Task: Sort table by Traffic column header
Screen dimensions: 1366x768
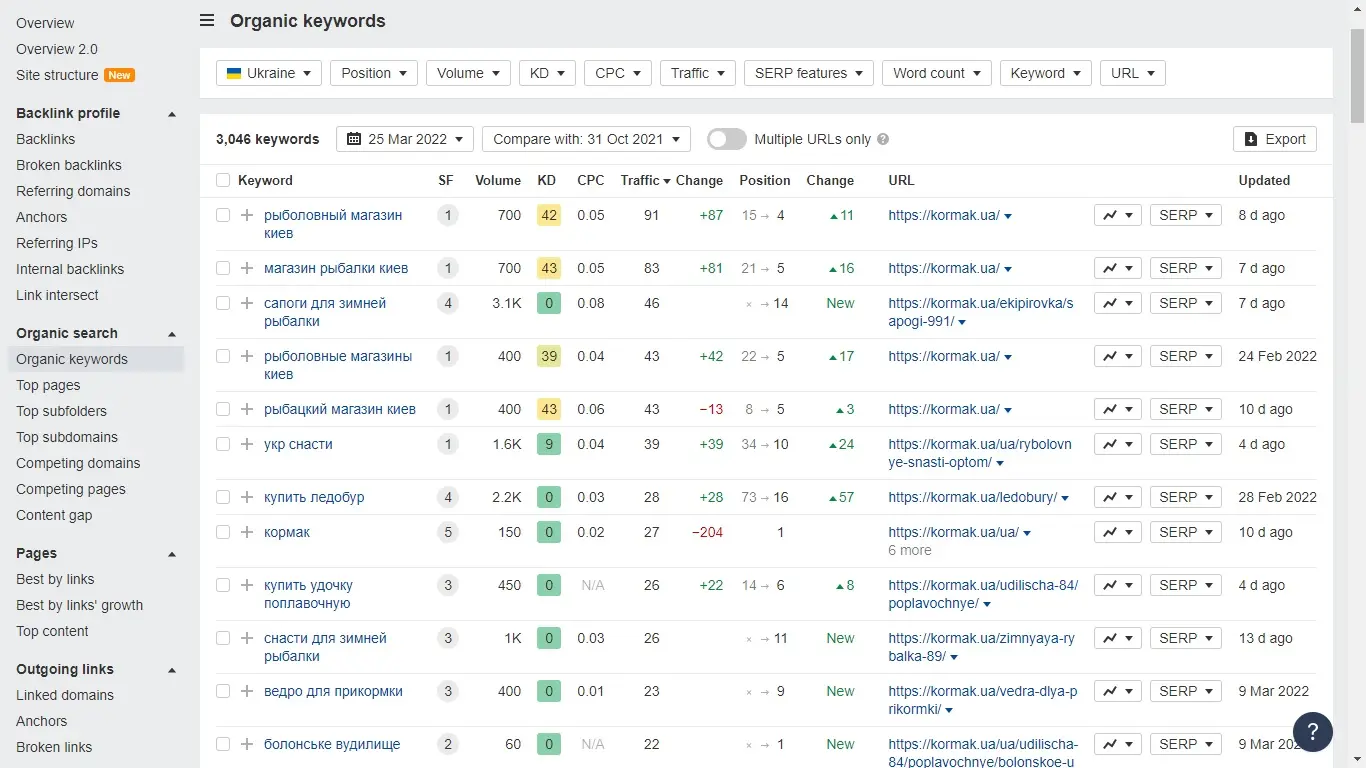Action: click(639, 181)
